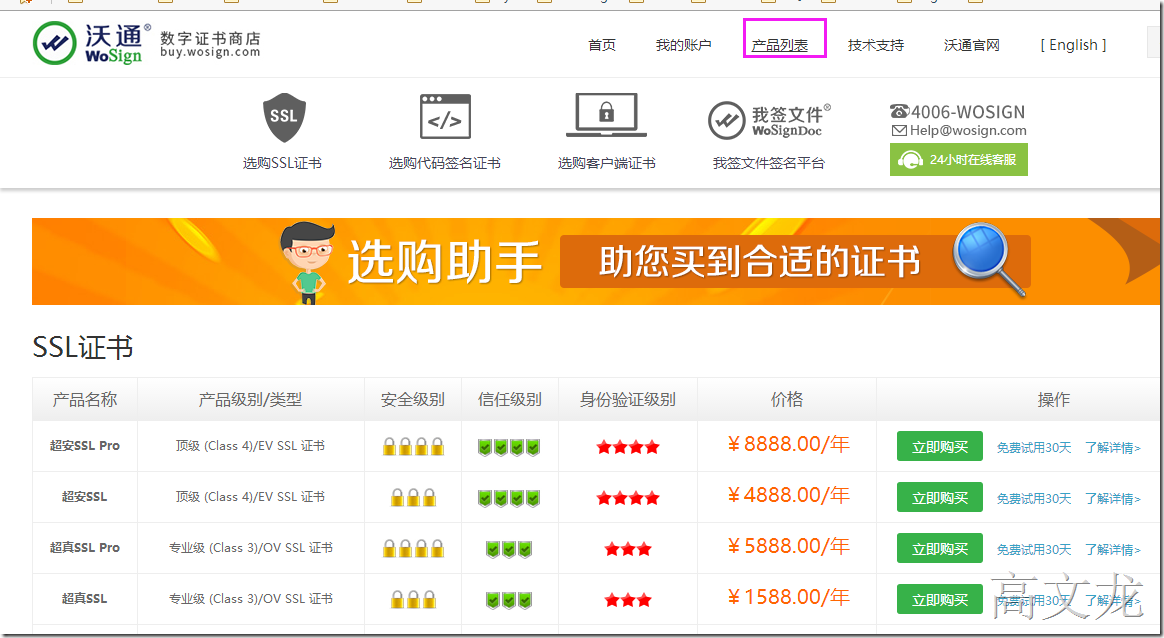Open 24小时在线客服 chat button
Image resolution: width=1164 pixels, height=638 pixels.
click(x=958, y=160)
